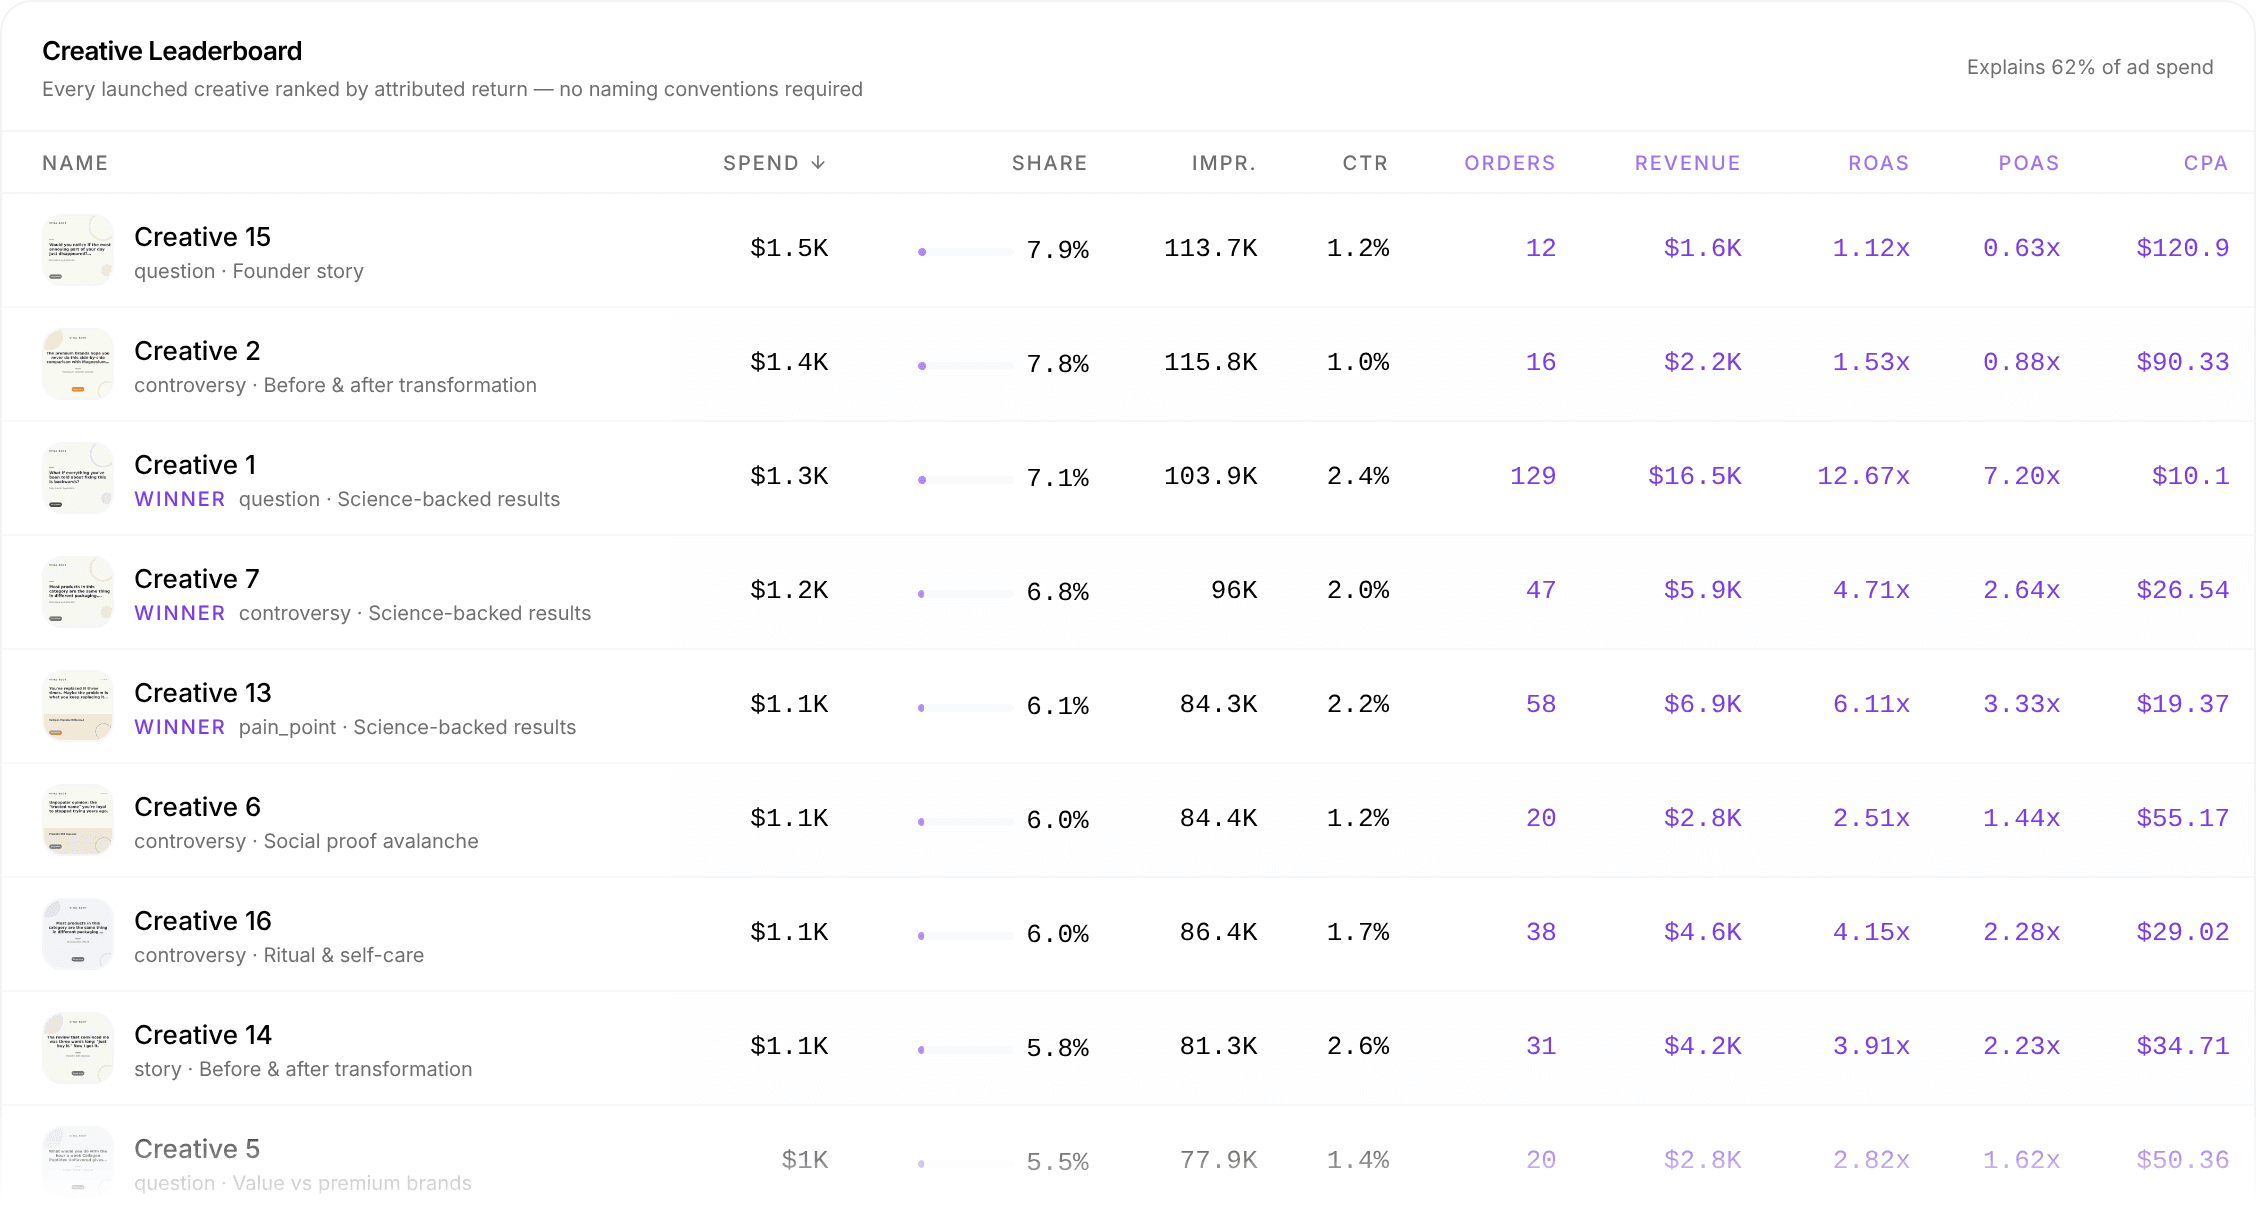Open the Creative 5 thumbnail
2256x1222 pixels.
[x=78, y=1162]
